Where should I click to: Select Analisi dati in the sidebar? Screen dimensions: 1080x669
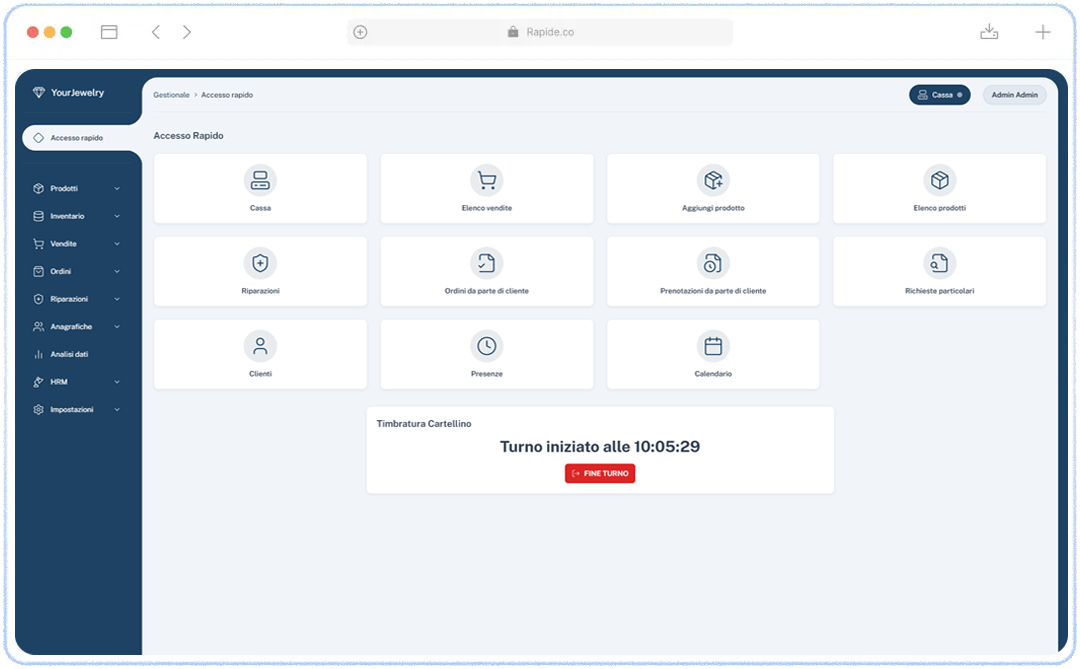(72, 353)
